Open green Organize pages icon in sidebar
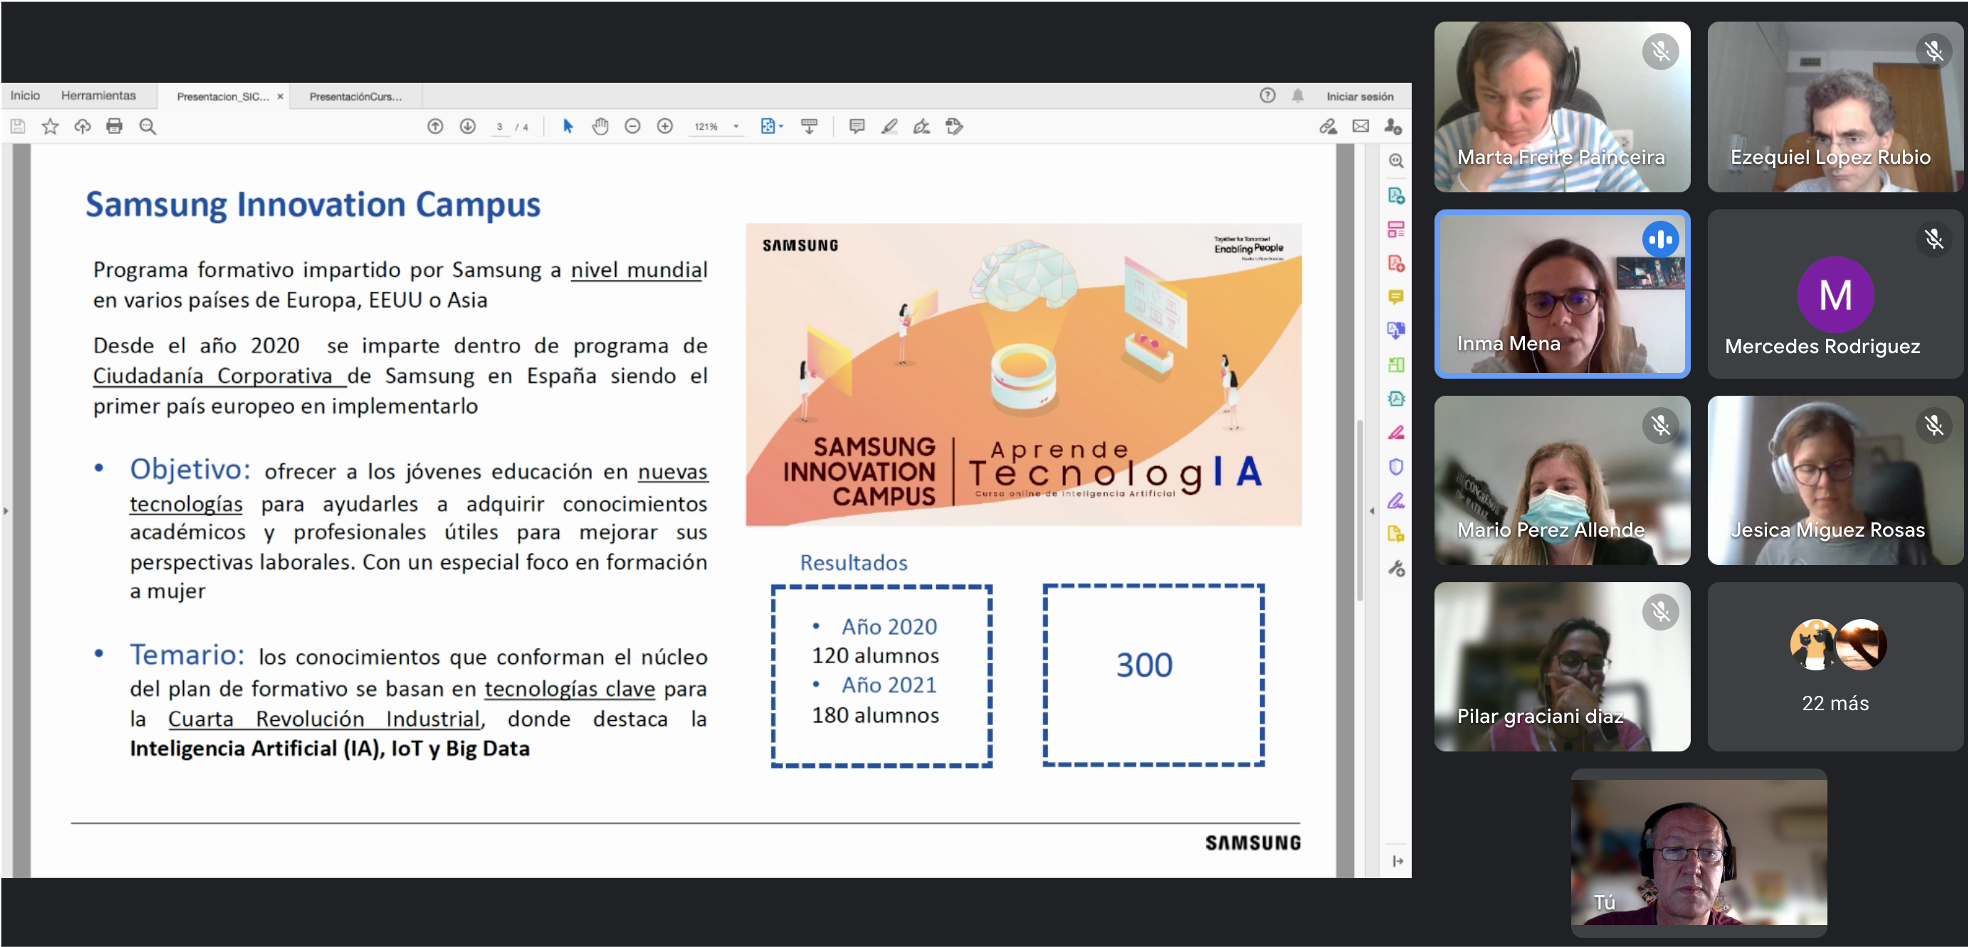The image size is (1968, 947). point(1396,365)
